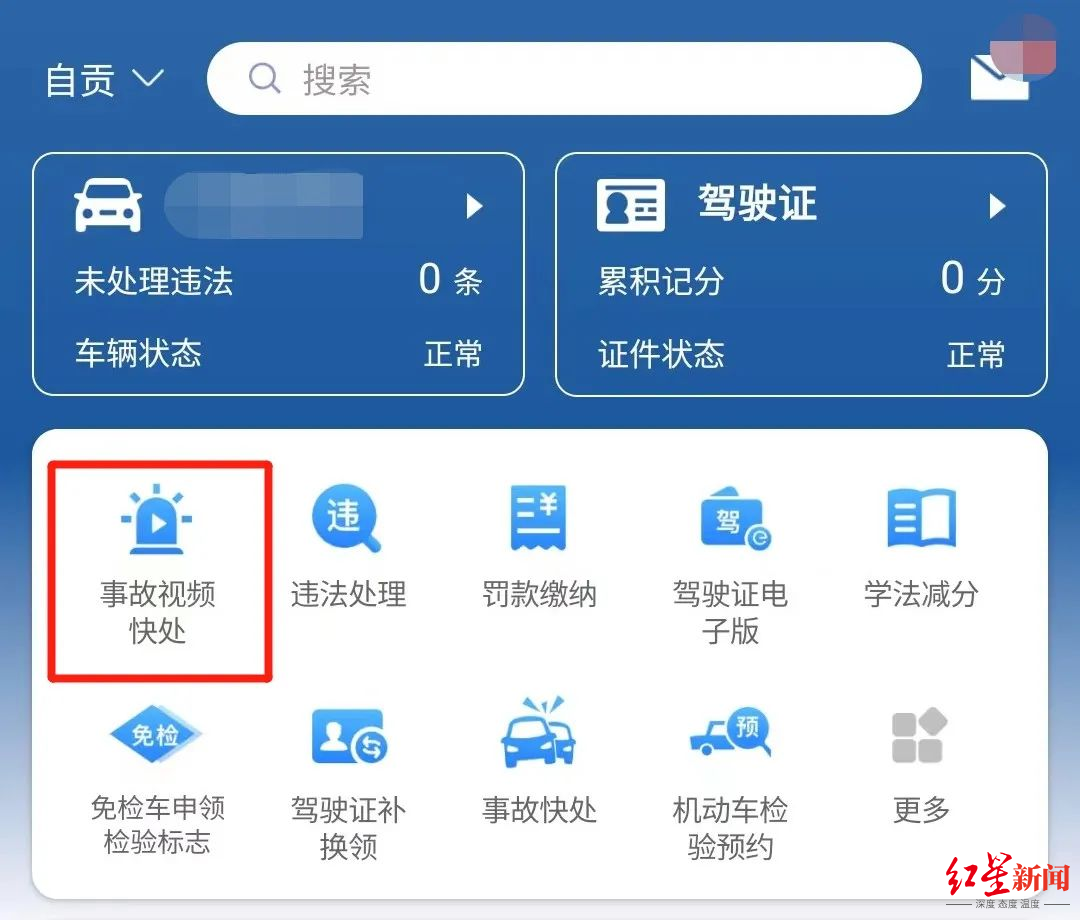This screenshot has height=920, width=1080.
Task: Check 车辆状态 status row
Action: tap(278, 353)
